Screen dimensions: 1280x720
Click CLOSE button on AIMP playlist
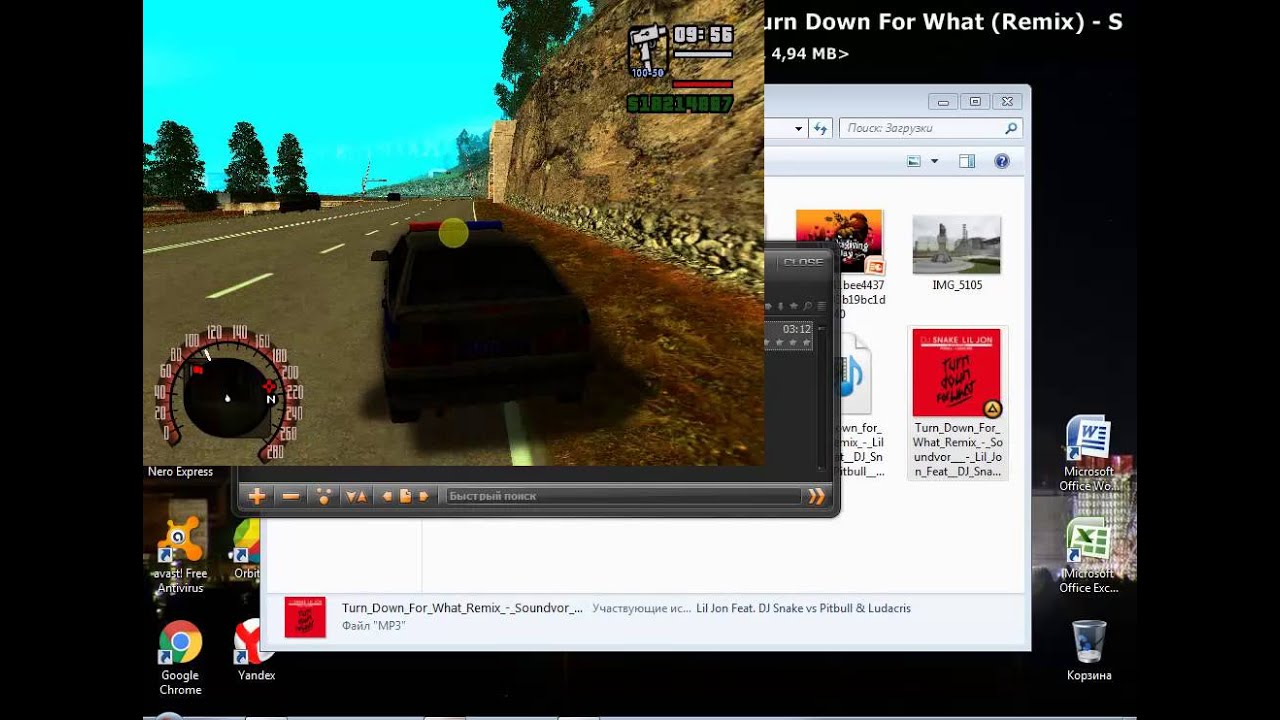803,262
